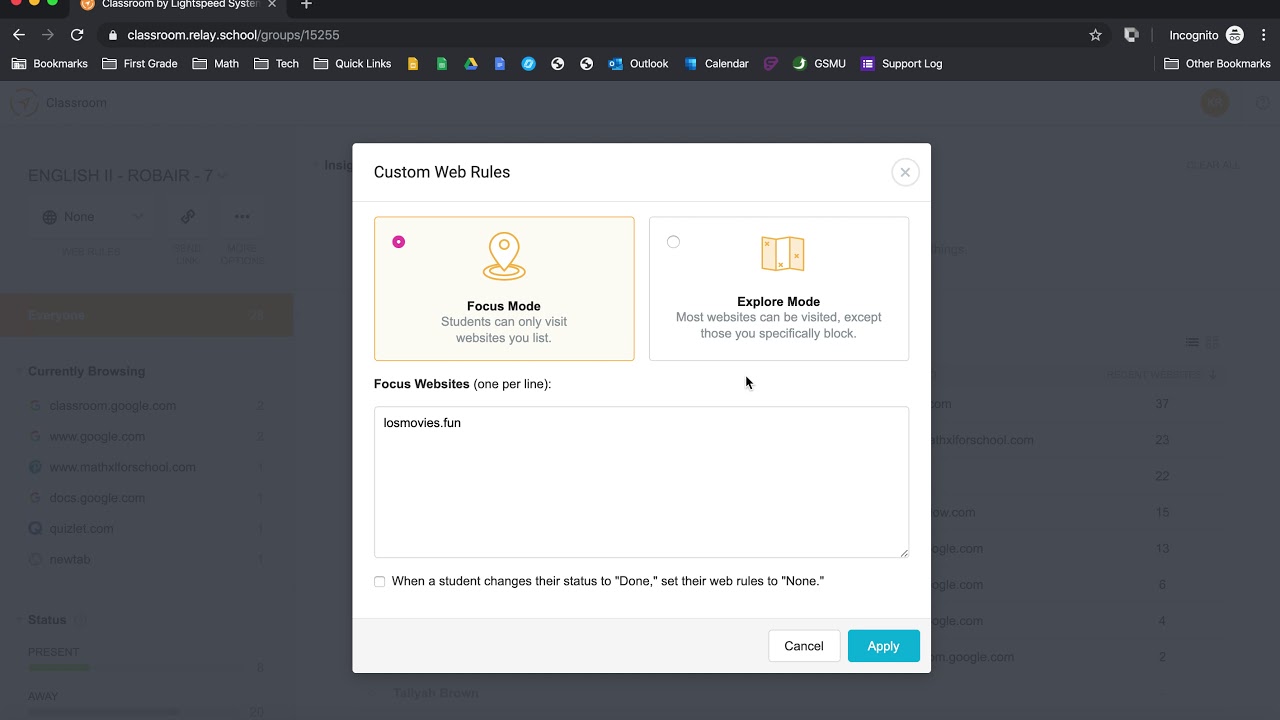
Task: Select the Explore Mode radio button
Action: click(673, 242)
